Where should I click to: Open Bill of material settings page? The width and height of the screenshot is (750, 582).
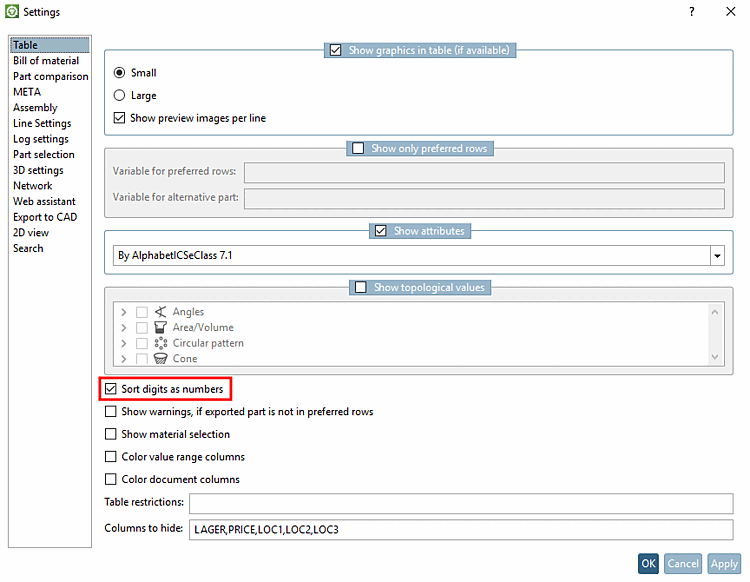(x=46, y=61)
